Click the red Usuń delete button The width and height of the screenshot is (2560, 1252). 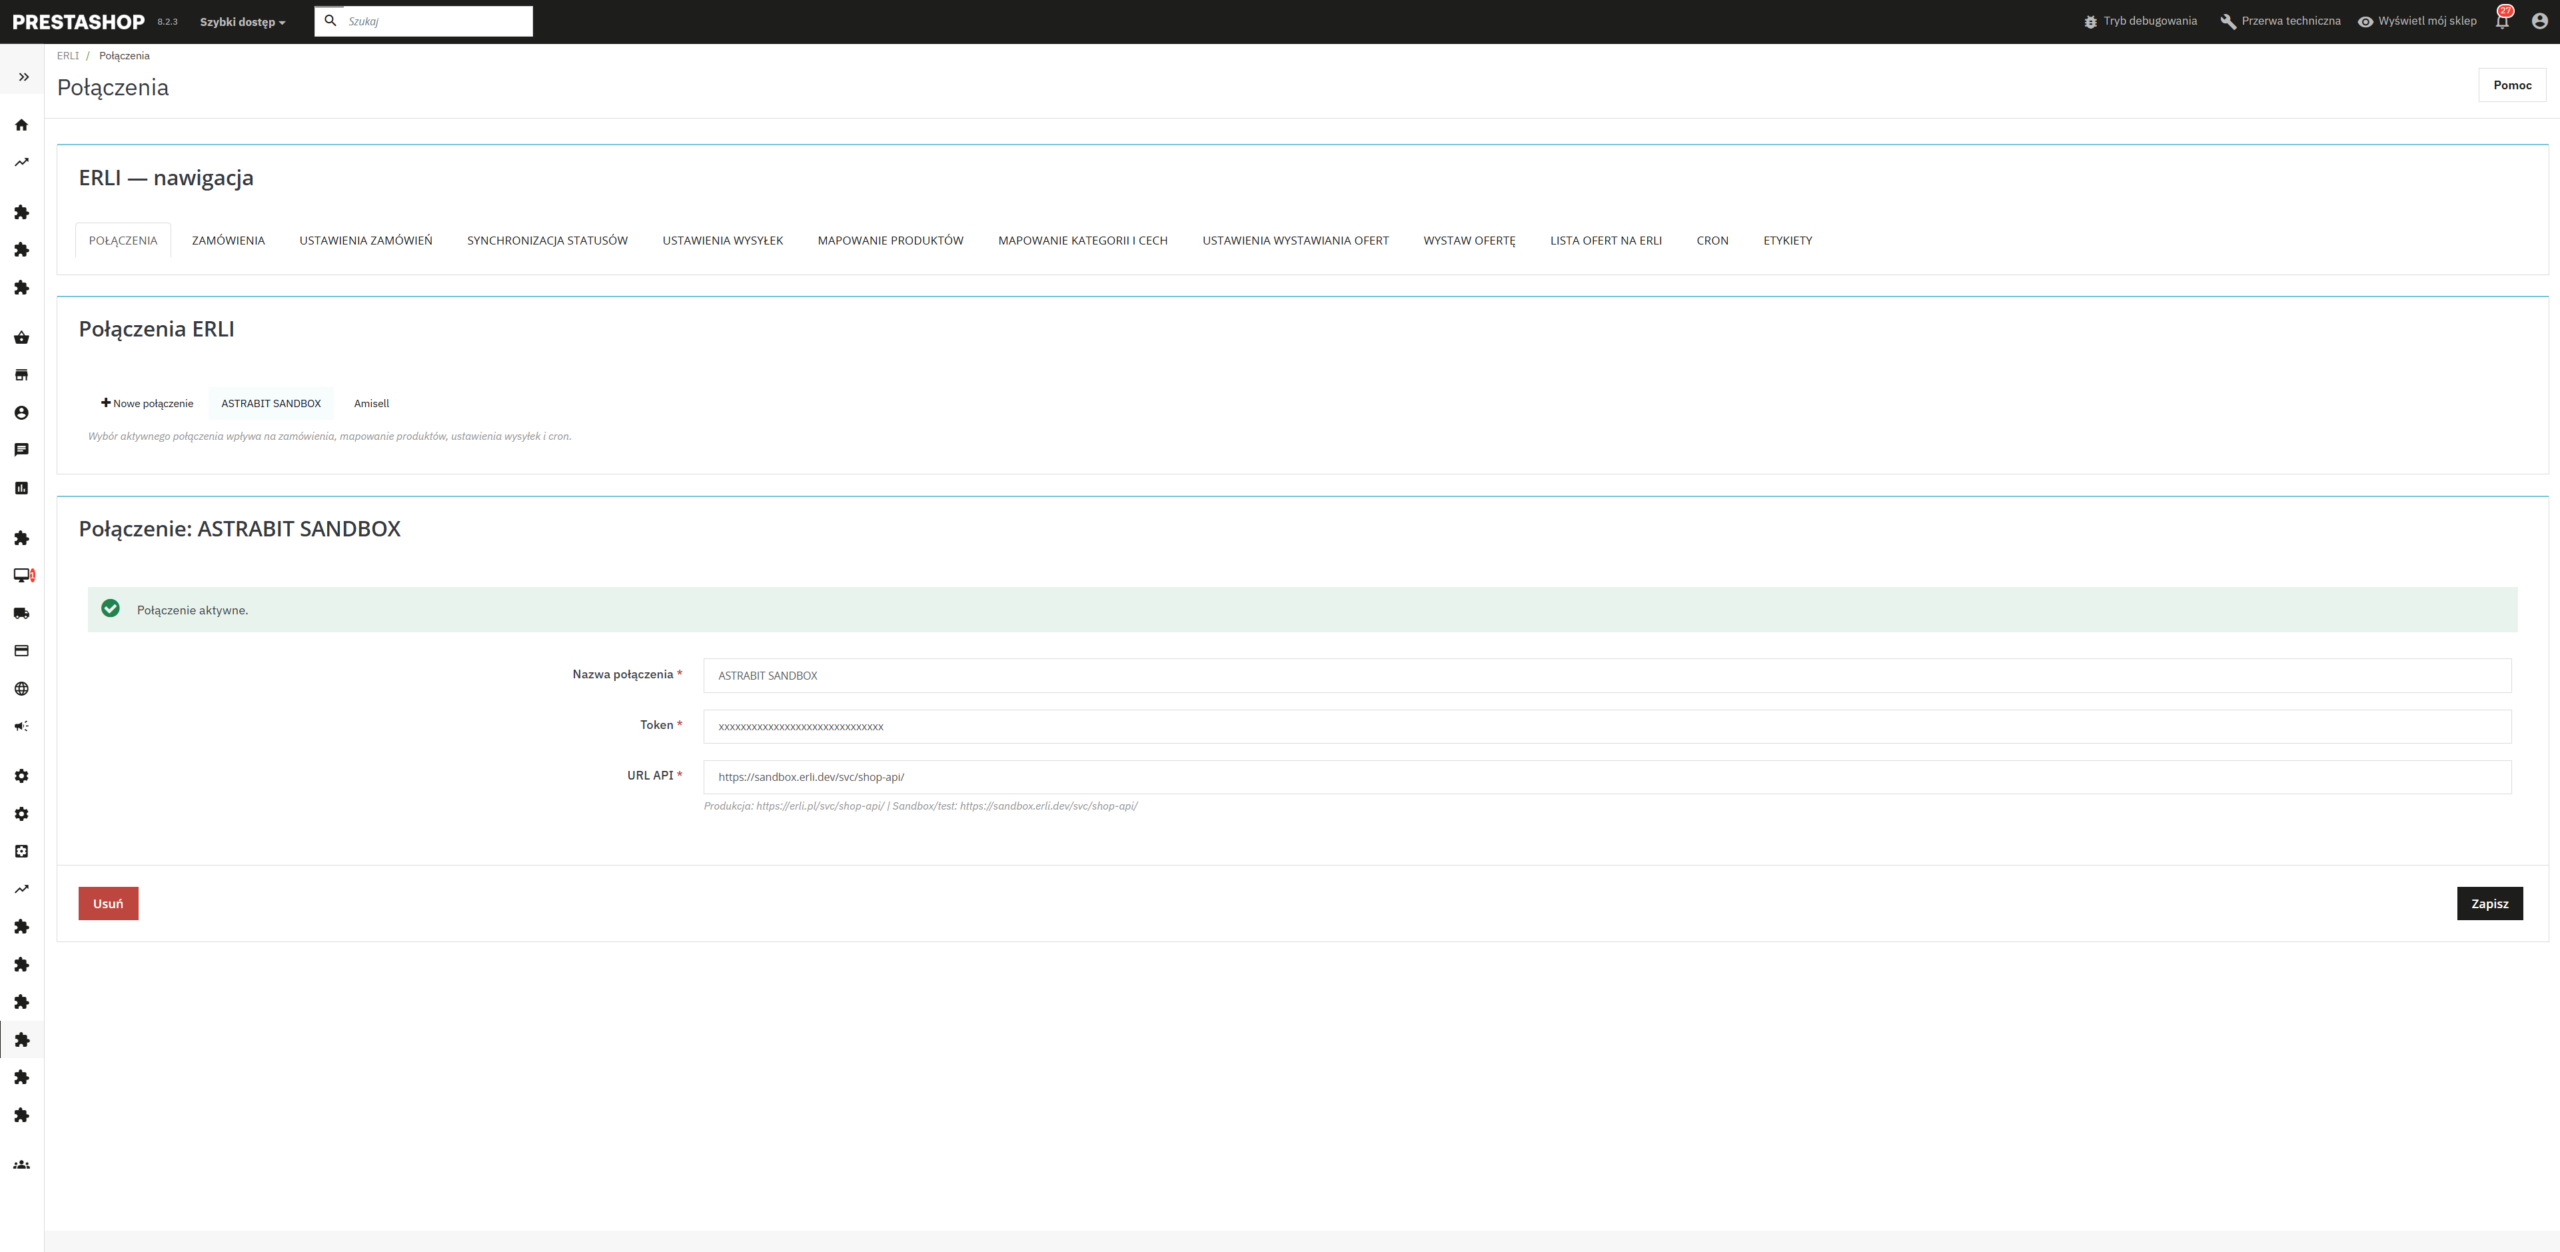(108, 903)
